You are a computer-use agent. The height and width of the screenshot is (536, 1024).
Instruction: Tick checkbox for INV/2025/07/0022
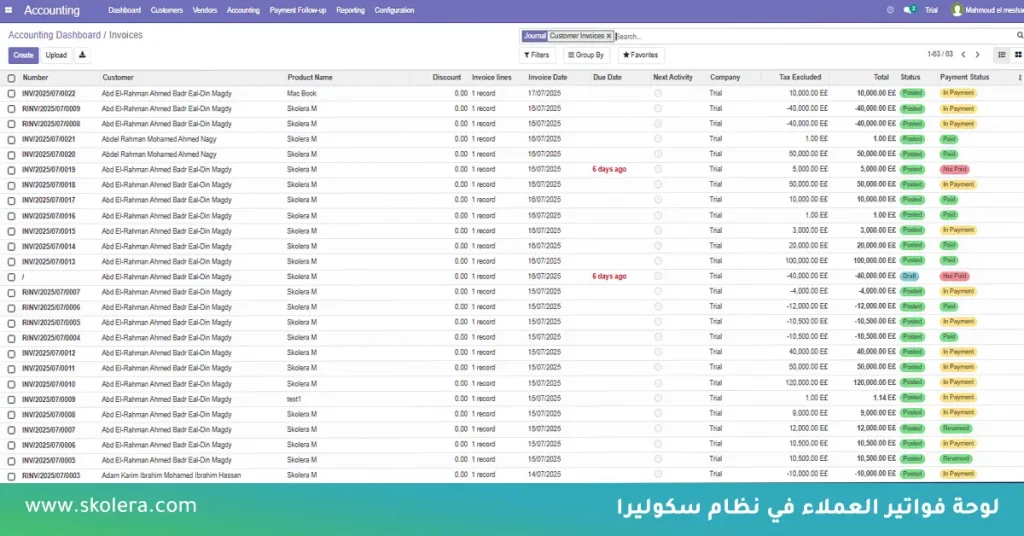click(x=11, y=94)
